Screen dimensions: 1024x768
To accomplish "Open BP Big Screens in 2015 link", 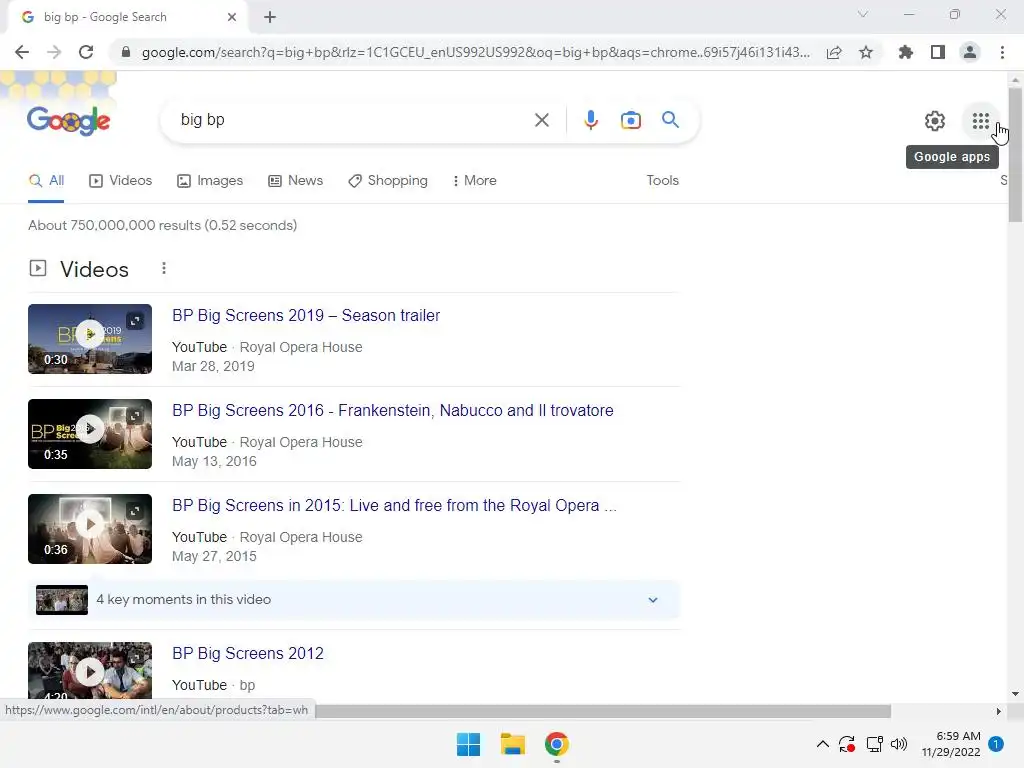I will coord(394,505).
